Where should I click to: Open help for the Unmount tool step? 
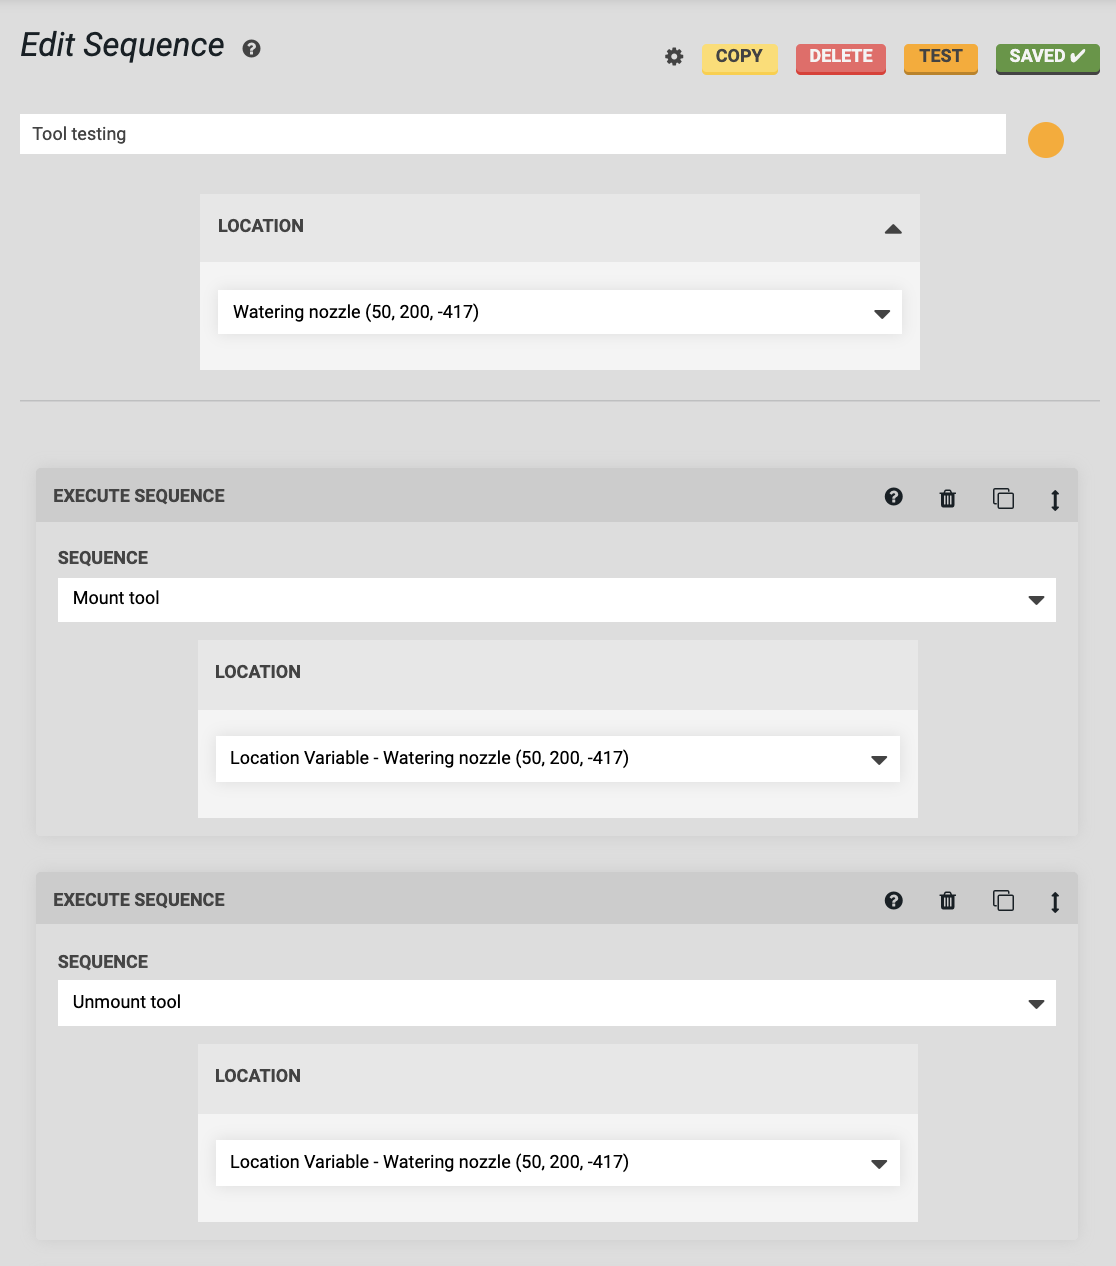point(893,900)
